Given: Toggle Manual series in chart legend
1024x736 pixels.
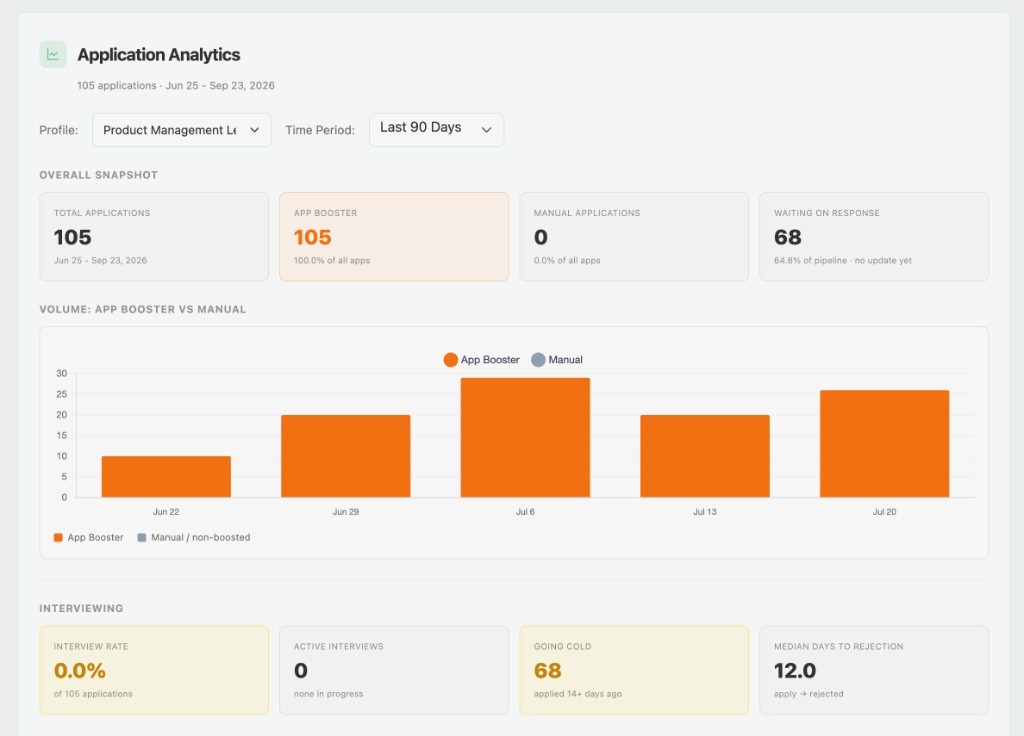Looking at the screenshot, I should 557,360.
